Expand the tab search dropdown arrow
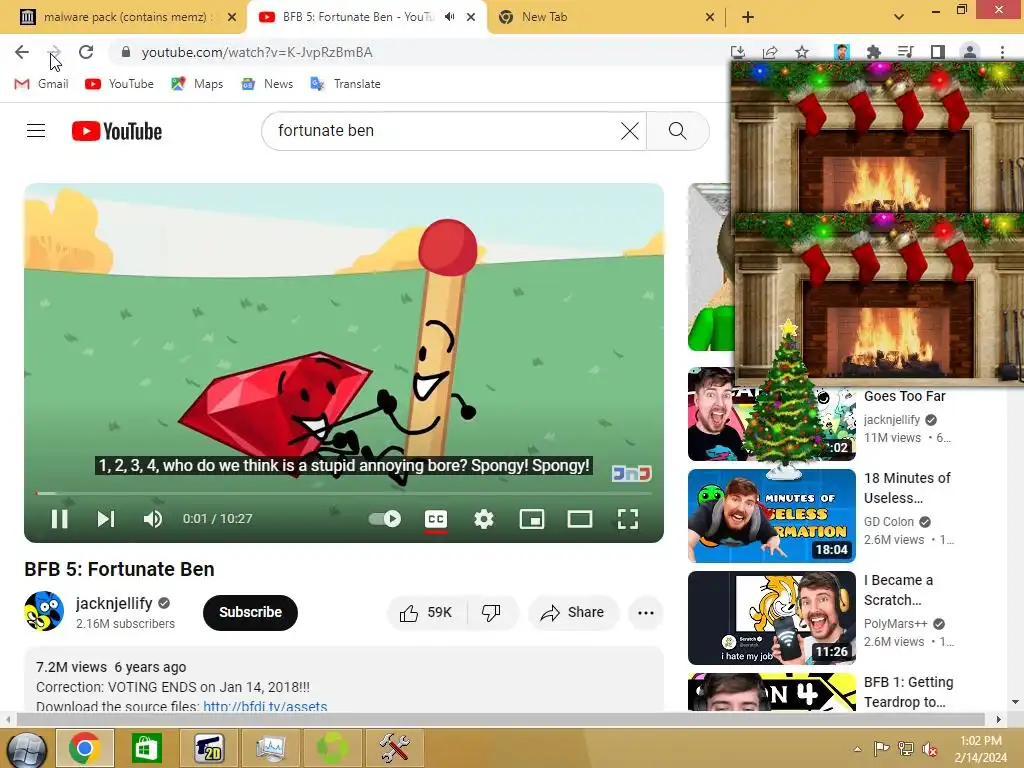This screenshot has height=768, width=1024. (899, 17)
